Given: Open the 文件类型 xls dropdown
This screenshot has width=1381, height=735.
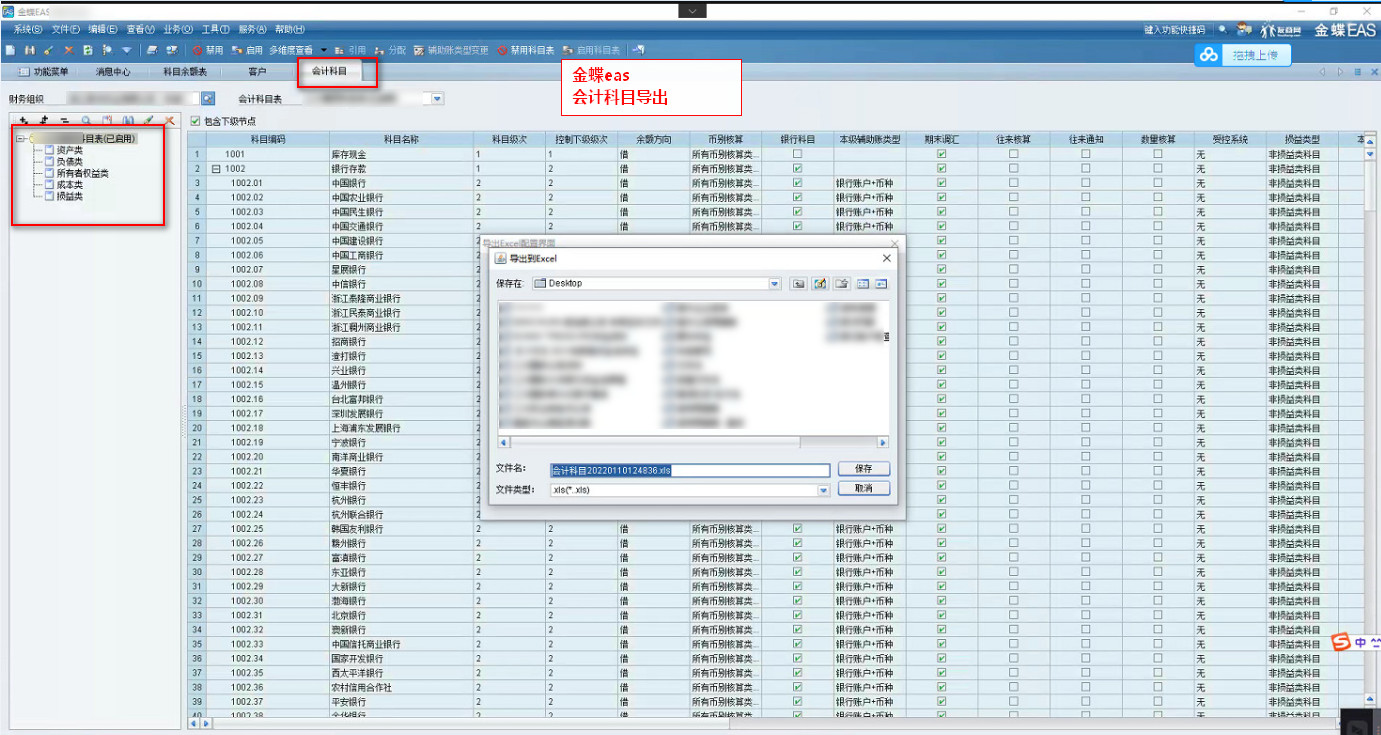Looking at the screenshot, I should pos(824,490).
